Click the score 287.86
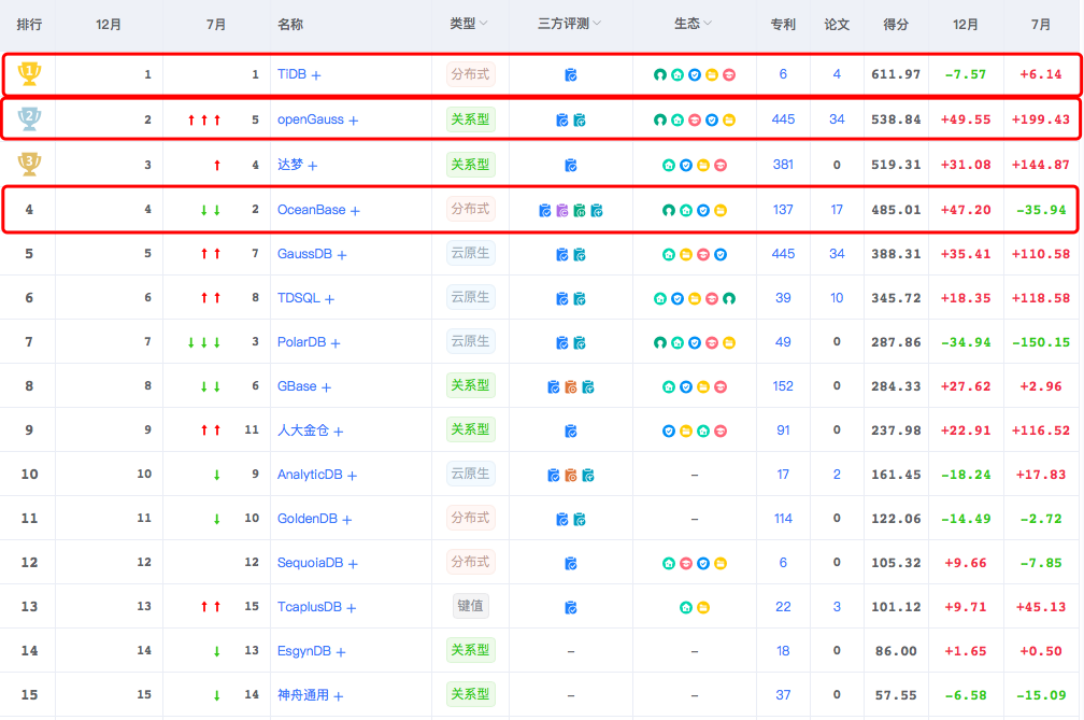This screenshot has width=1084, height=720. 896,342
